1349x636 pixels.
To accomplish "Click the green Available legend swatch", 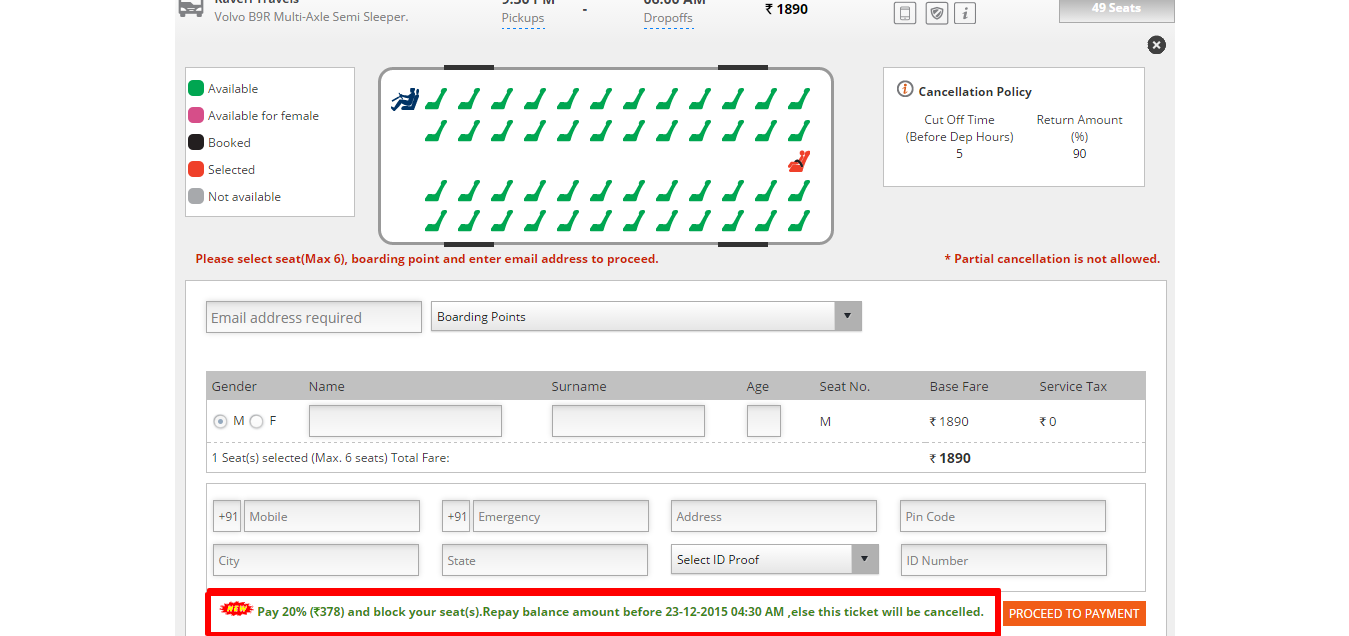I will click(x=196, y=89).
